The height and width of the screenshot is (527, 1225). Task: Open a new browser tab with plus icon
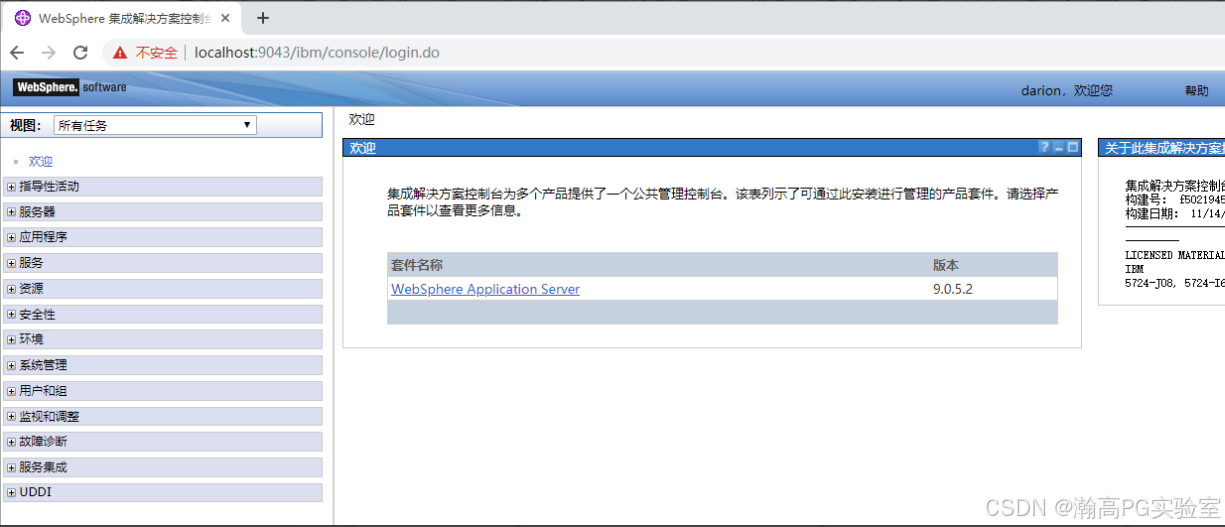[263, 18]
